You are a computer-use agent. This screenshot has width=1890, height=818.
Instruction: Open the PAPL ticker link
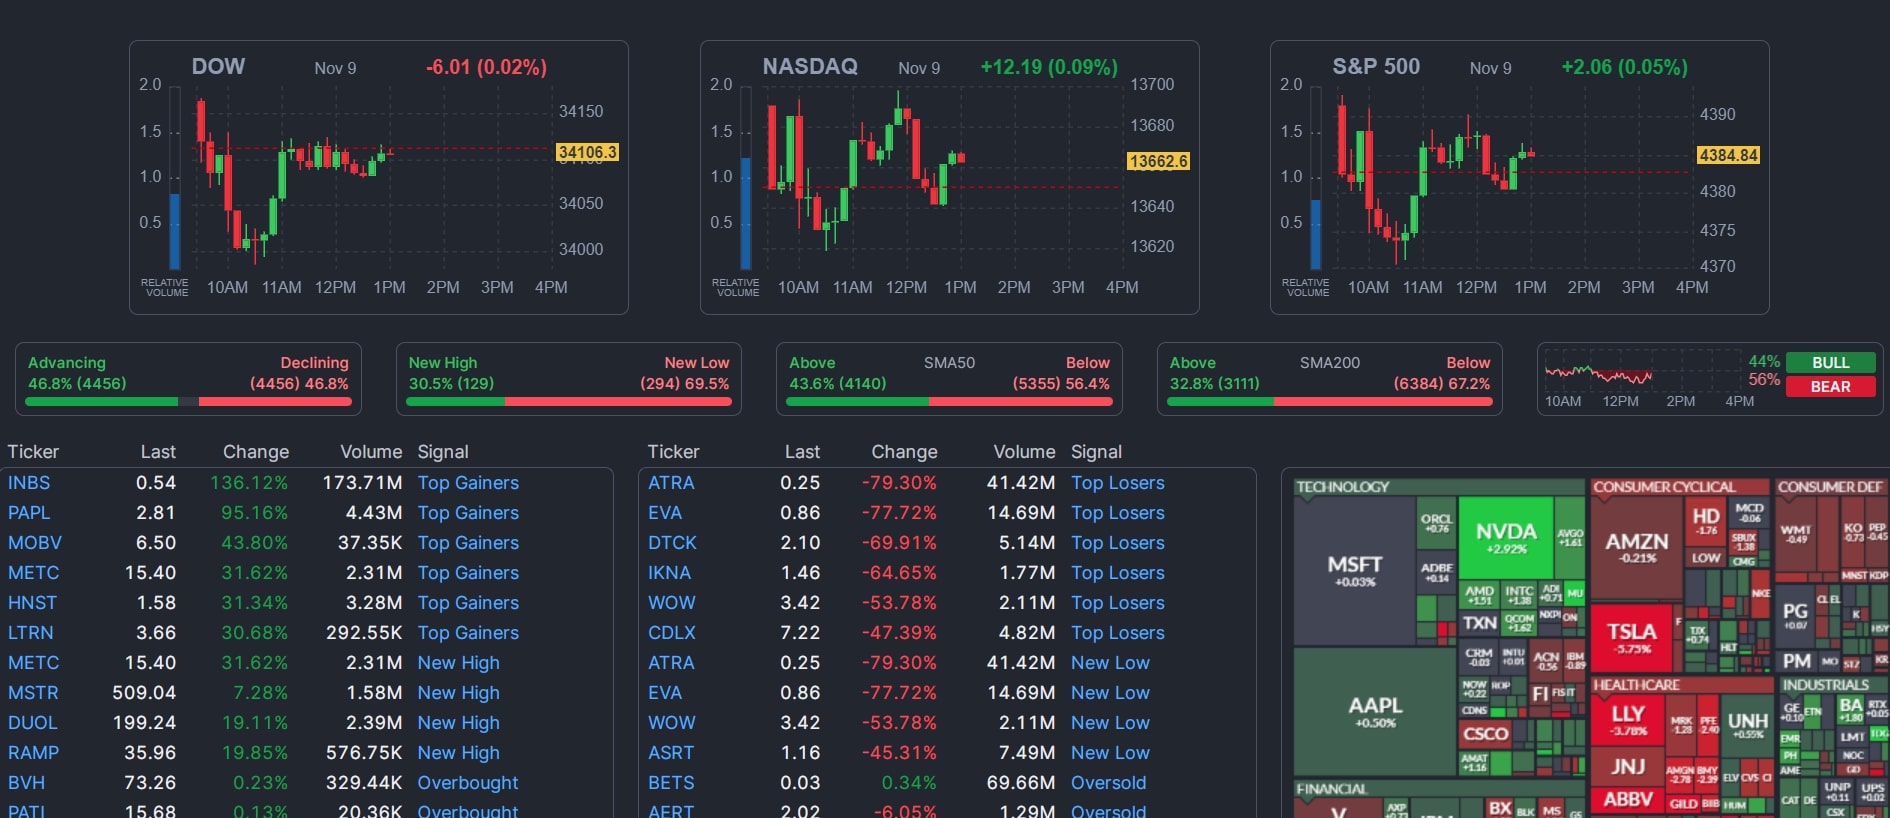point(29,513)
